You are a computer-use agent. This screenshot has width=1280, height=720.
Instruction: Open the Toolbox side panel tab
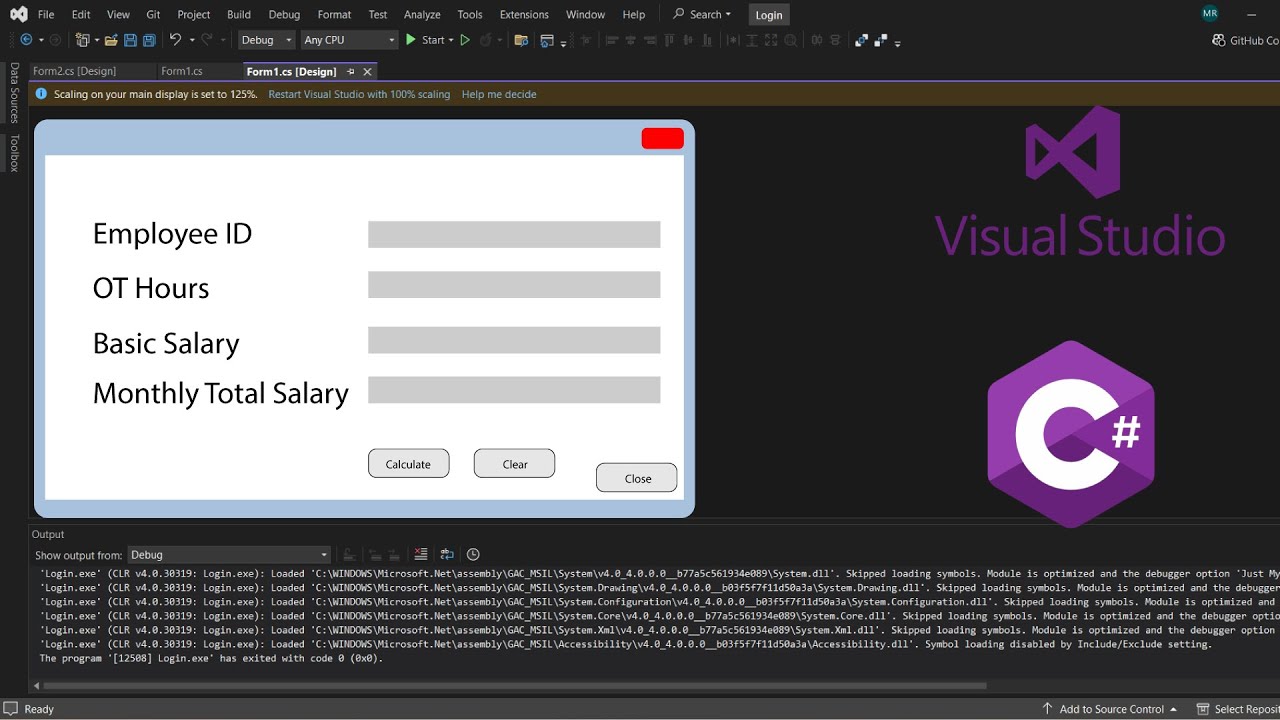tap(14, 153)
